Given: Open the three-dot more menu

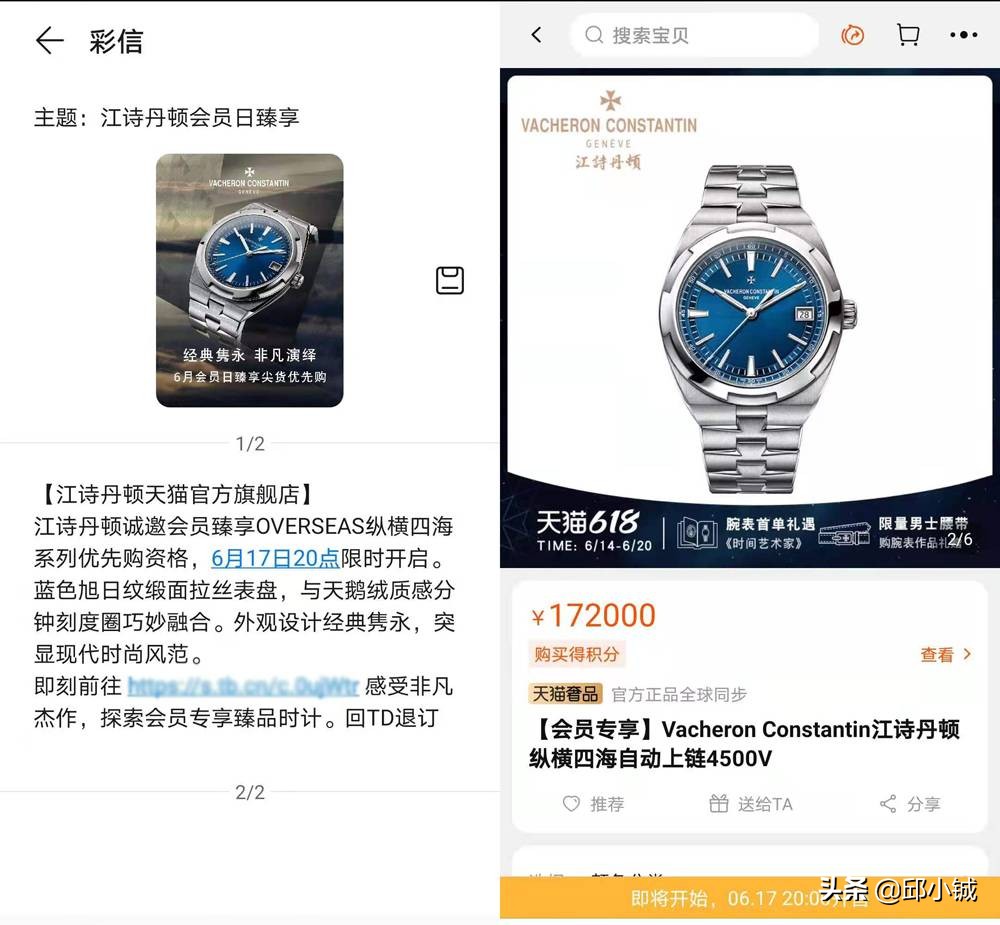Looking at the screenshot, I should pyautogui.click(x=963, y=35).
